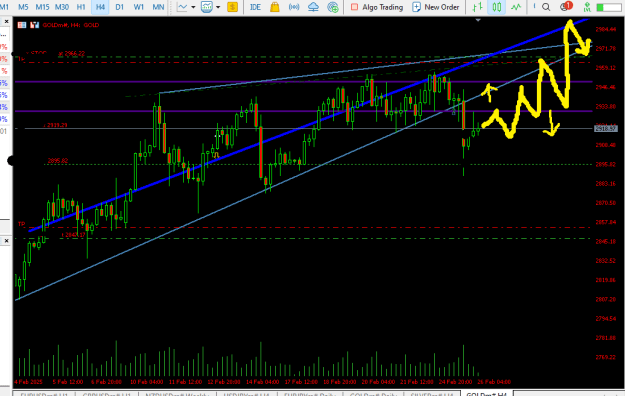Switch to bar chart display
This screenshot has width=625, height=396.
pyautogui.click(x=477, y=7)
